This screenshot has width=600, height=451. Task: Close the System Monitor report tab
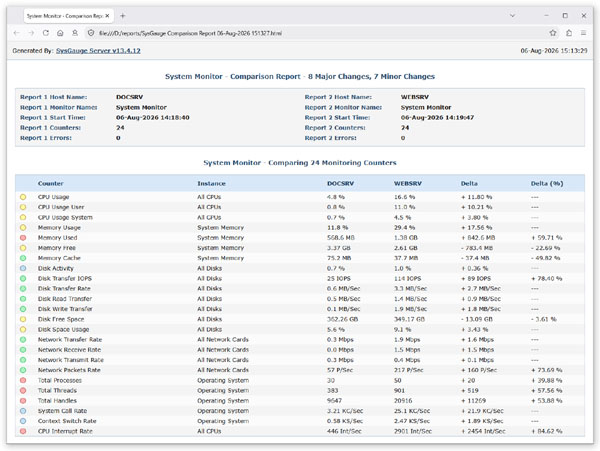click(108, 16)
